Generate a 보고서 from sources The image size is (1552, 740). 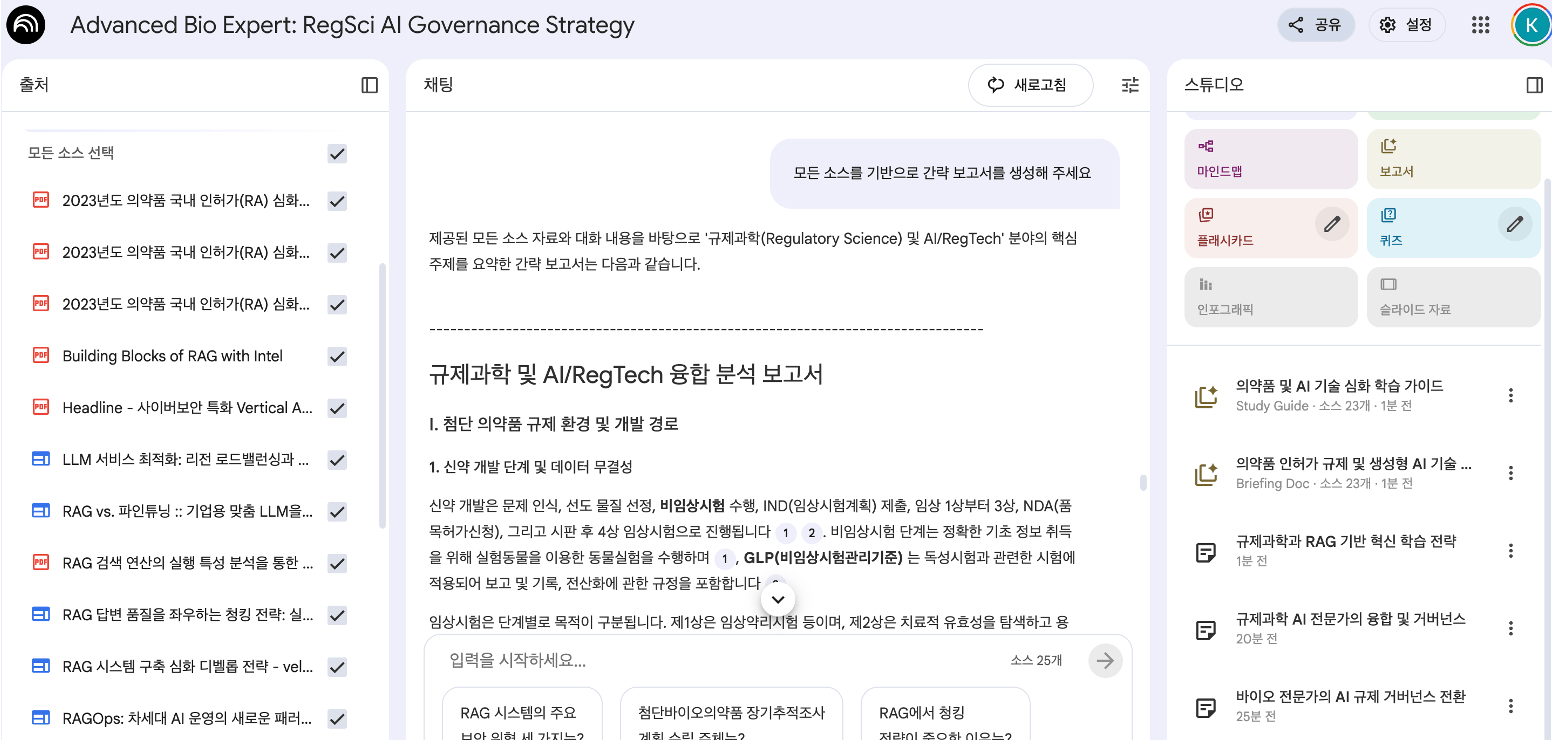click(1453, 159)
